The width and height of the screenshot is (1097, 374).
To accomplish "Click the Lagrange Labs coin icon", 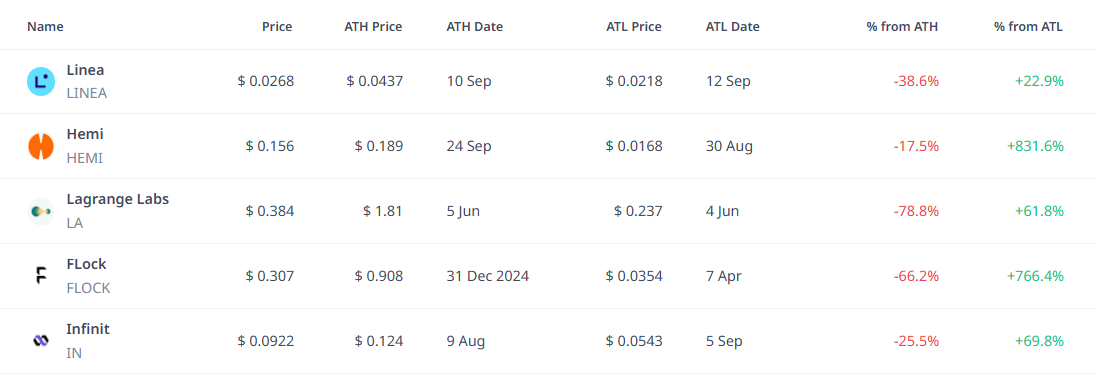I will pyautogui.click(x=41, y=211).
